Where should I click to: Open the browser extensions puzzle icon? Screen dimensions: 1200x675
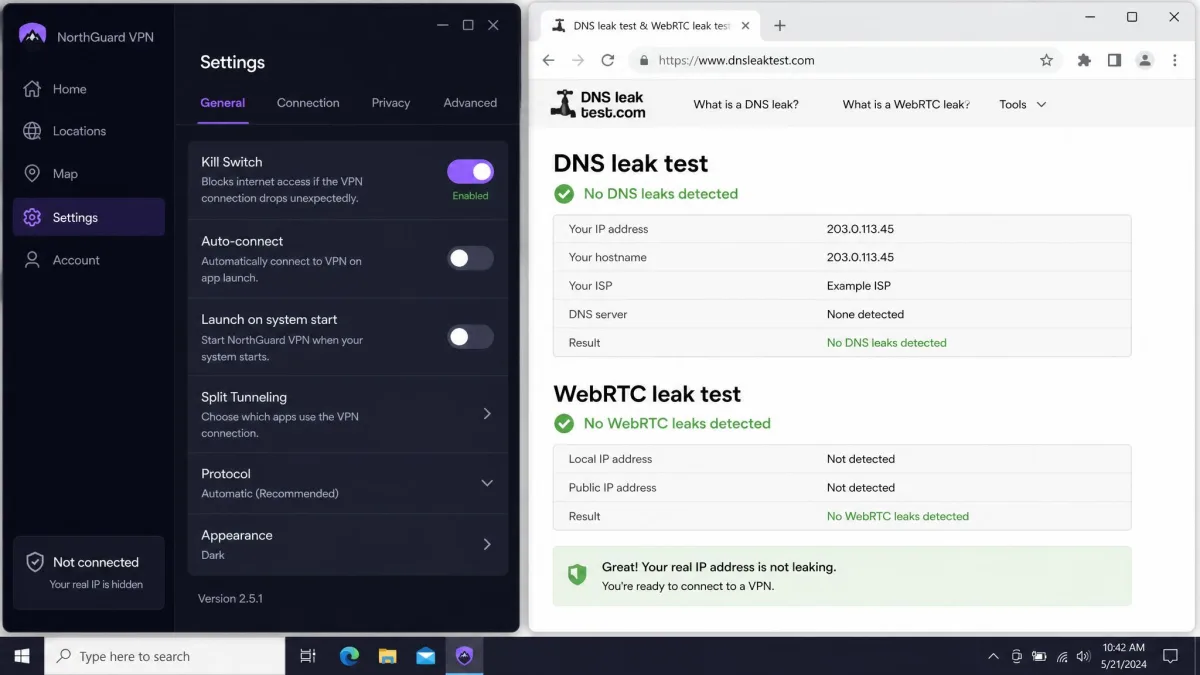1084,60
